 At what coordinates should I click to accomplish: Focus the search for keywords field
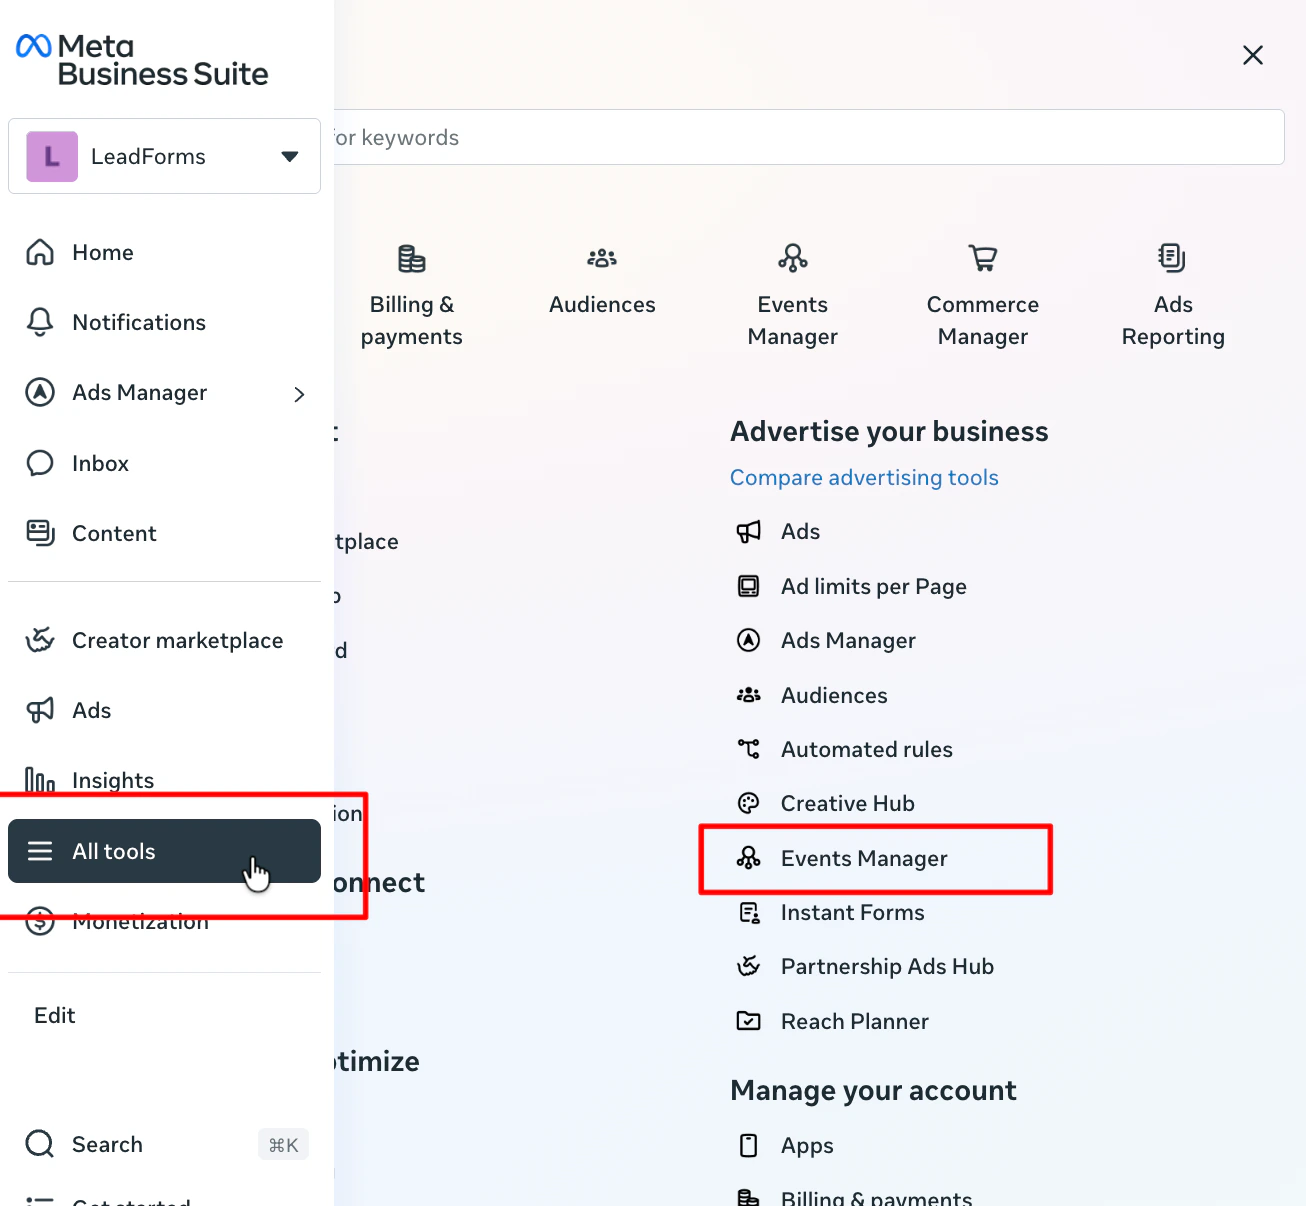[808, 137]
